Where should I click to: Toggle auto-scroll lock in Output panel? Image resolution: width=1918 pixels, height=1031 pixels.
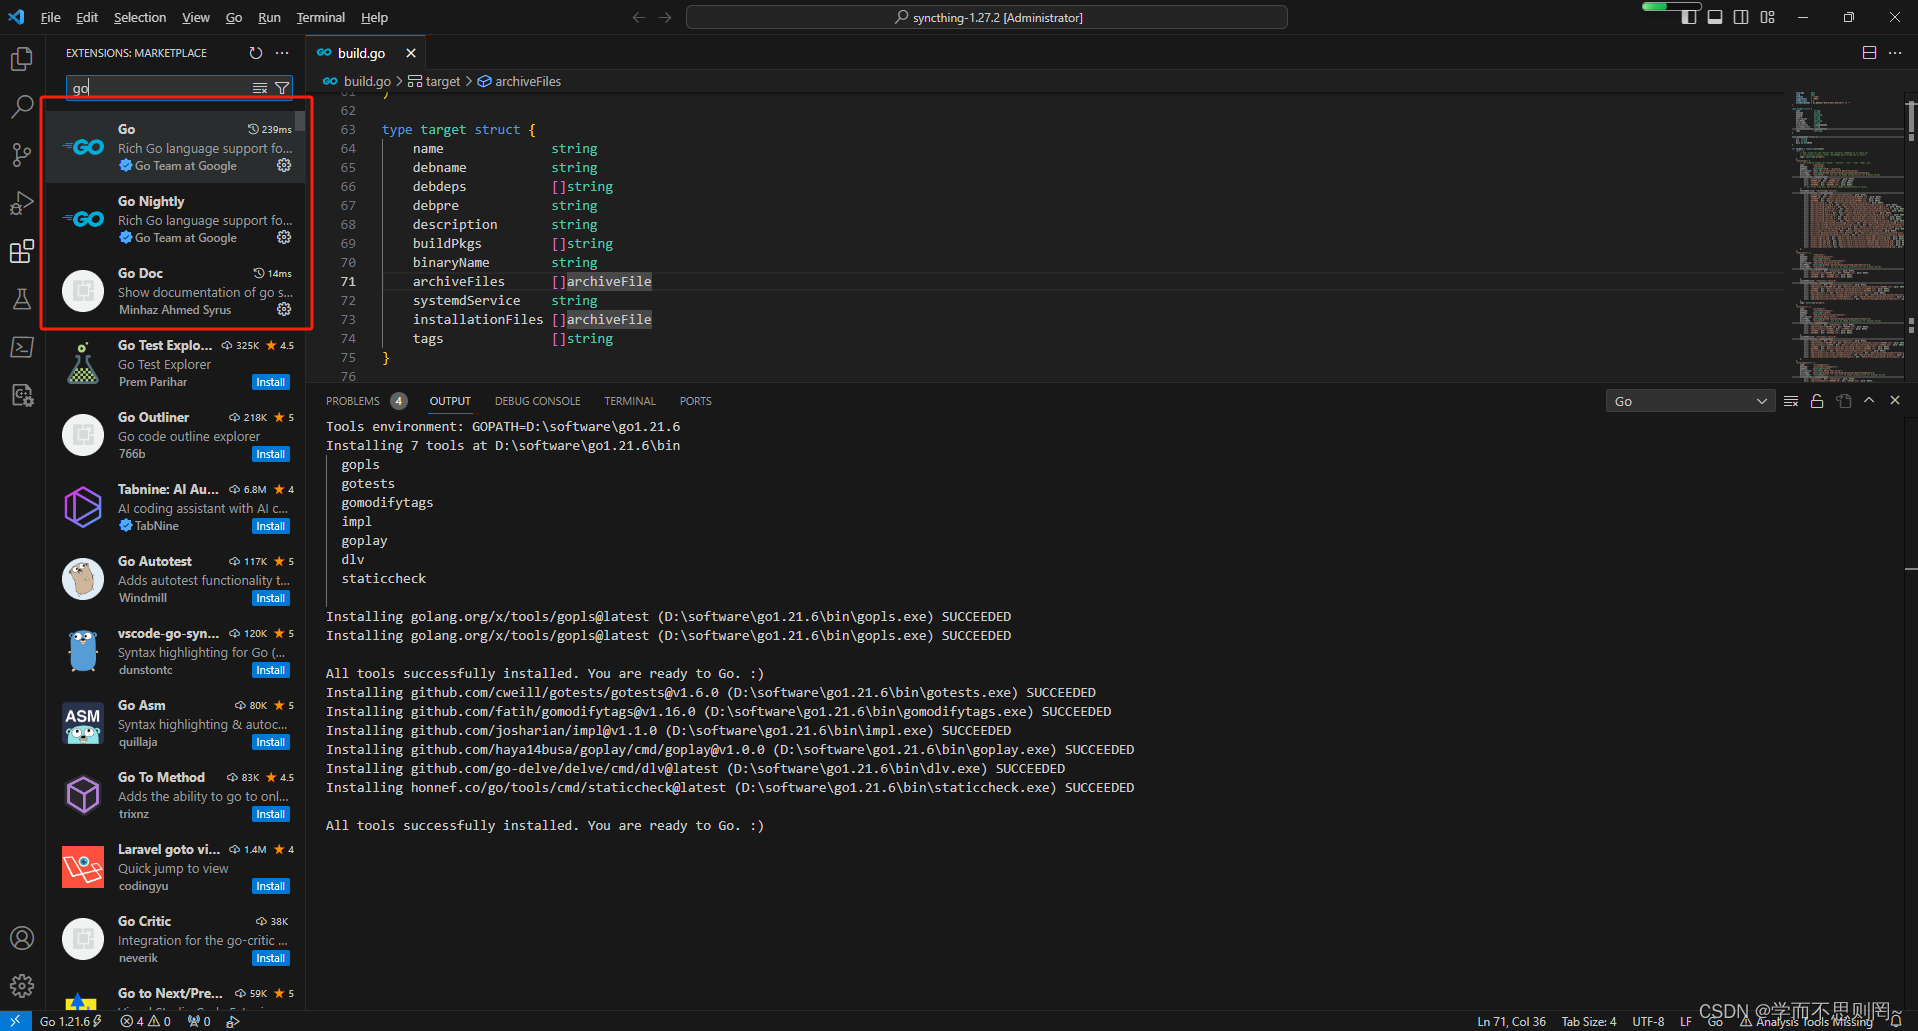tap(1817, 400)
